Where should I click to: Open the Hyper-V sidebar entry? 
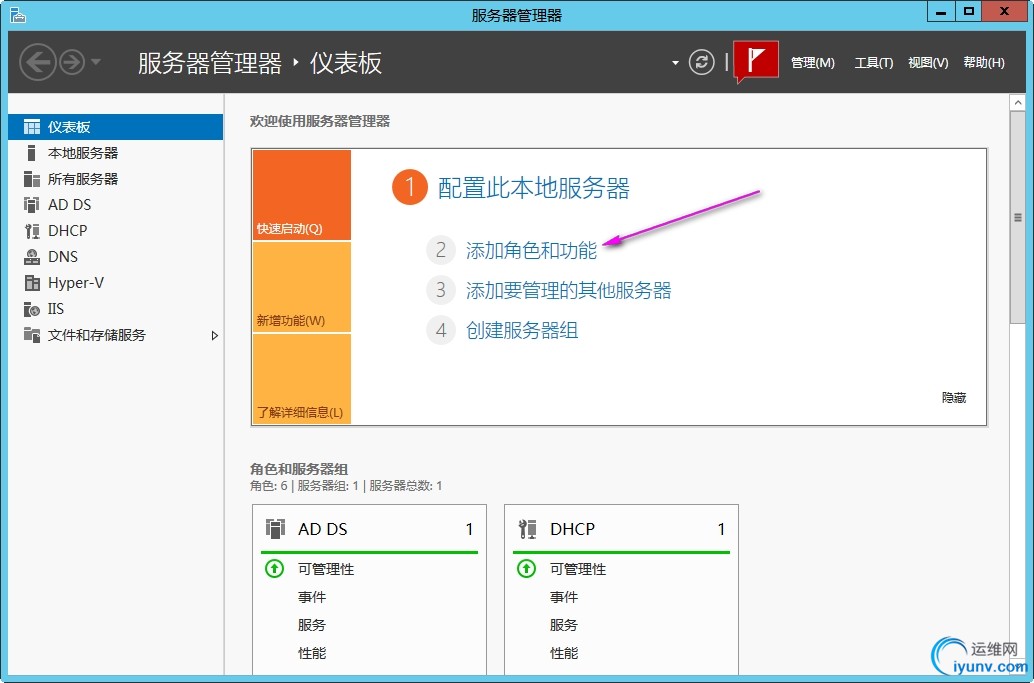pyautogui.click(x=115, y=283)
